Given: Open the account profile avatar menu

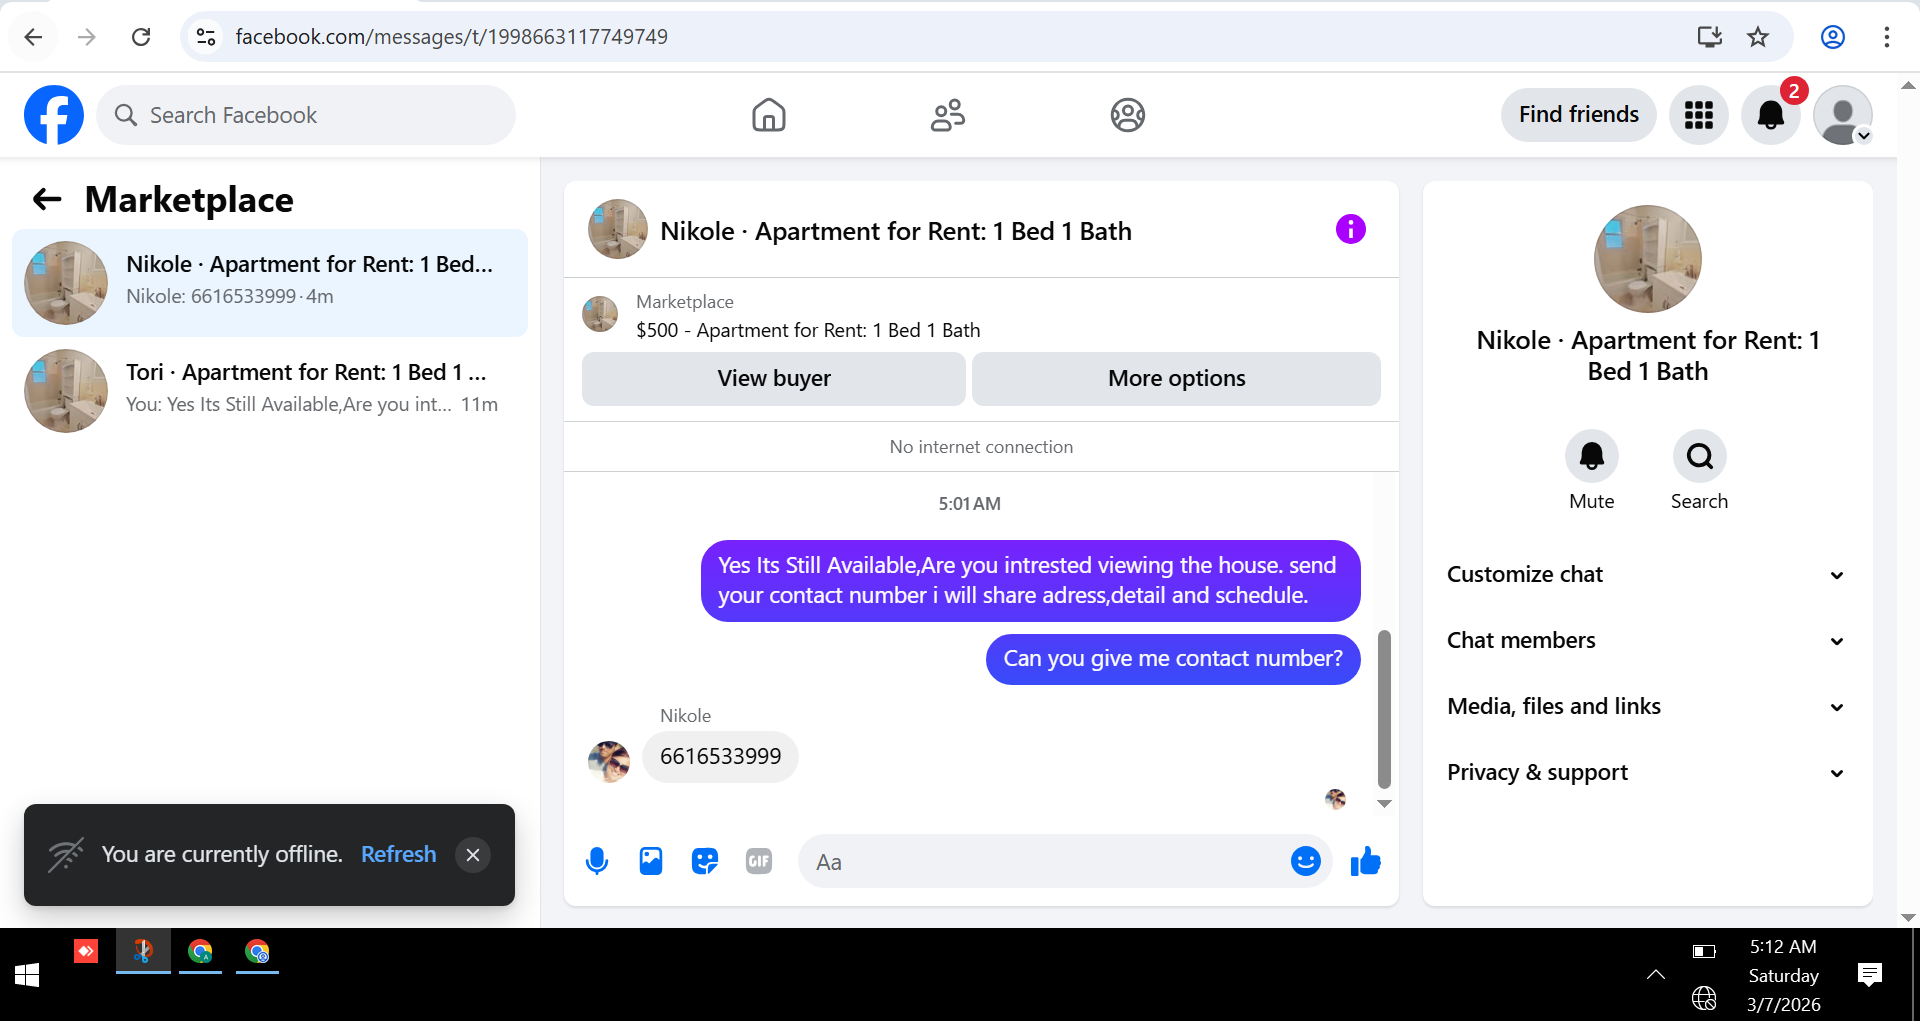Looking at the screenshot, I should [x=1843, y=115].
